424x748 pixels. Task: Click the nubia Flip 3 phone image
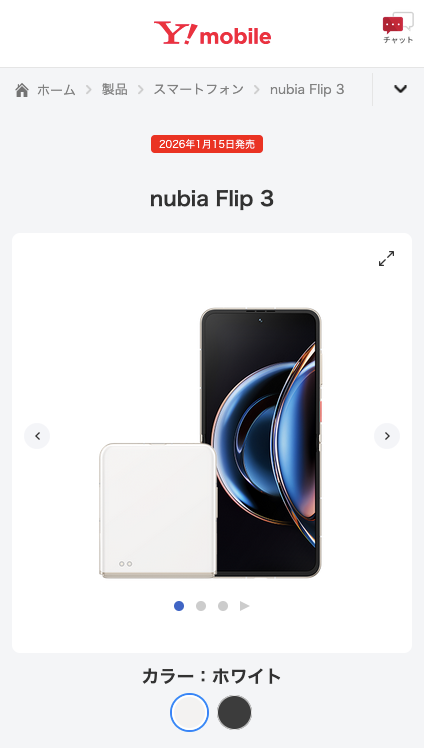(x=210, y=443)
